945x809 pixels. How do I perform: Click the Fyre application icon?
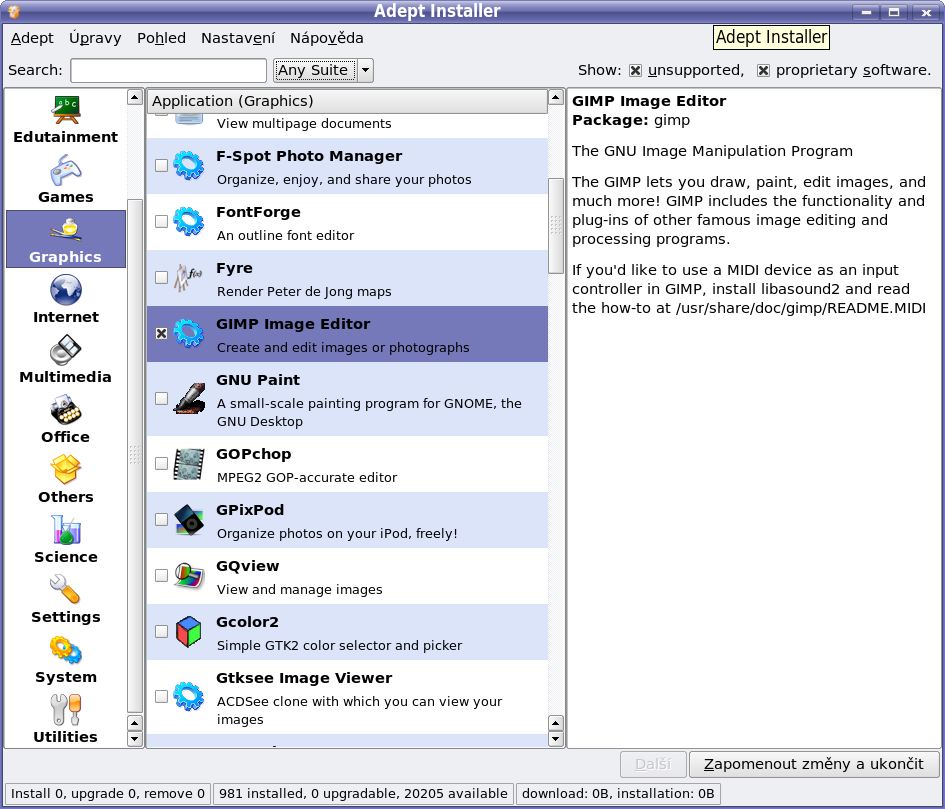[189, 277]
